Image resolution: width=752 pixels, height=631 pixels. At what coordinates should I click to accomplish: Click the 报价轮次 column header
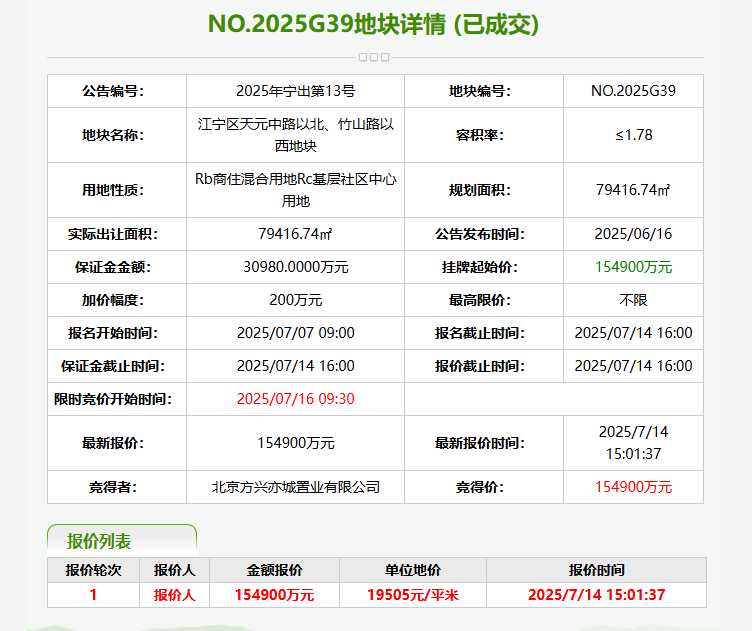(94, 570)
